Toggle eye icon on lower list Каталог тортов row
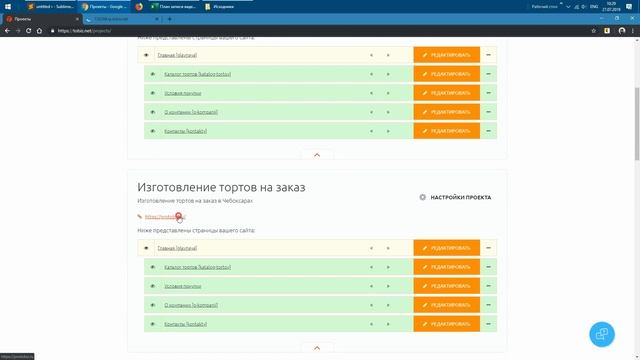The image size is (640, 360). coord(153,267)
